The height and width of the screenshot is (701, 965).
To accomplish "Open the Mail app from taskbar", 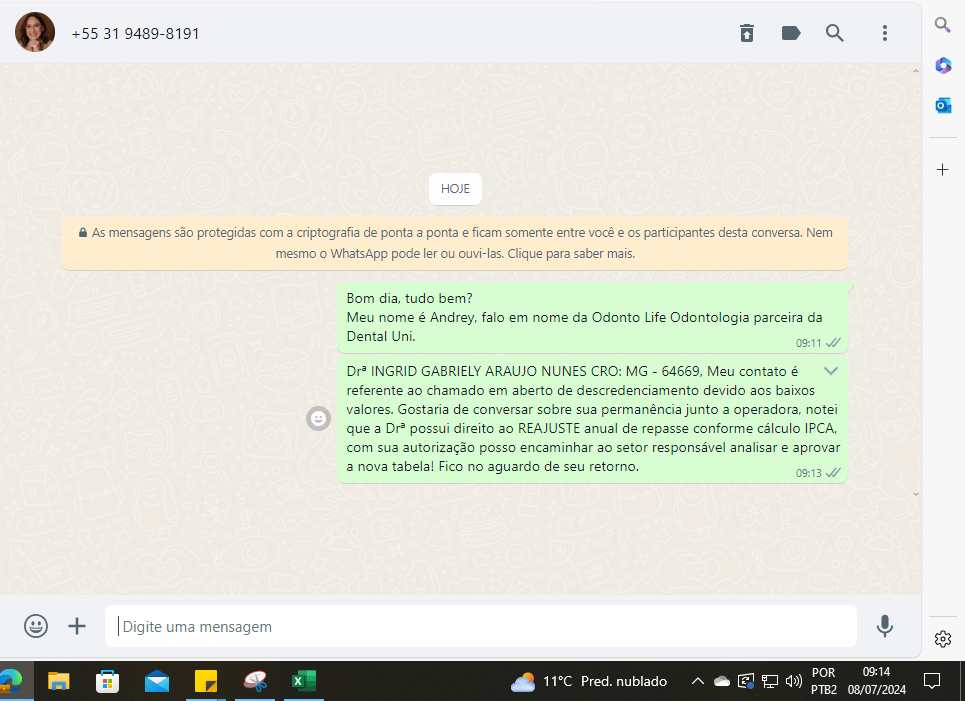I will tap(157, 681).
